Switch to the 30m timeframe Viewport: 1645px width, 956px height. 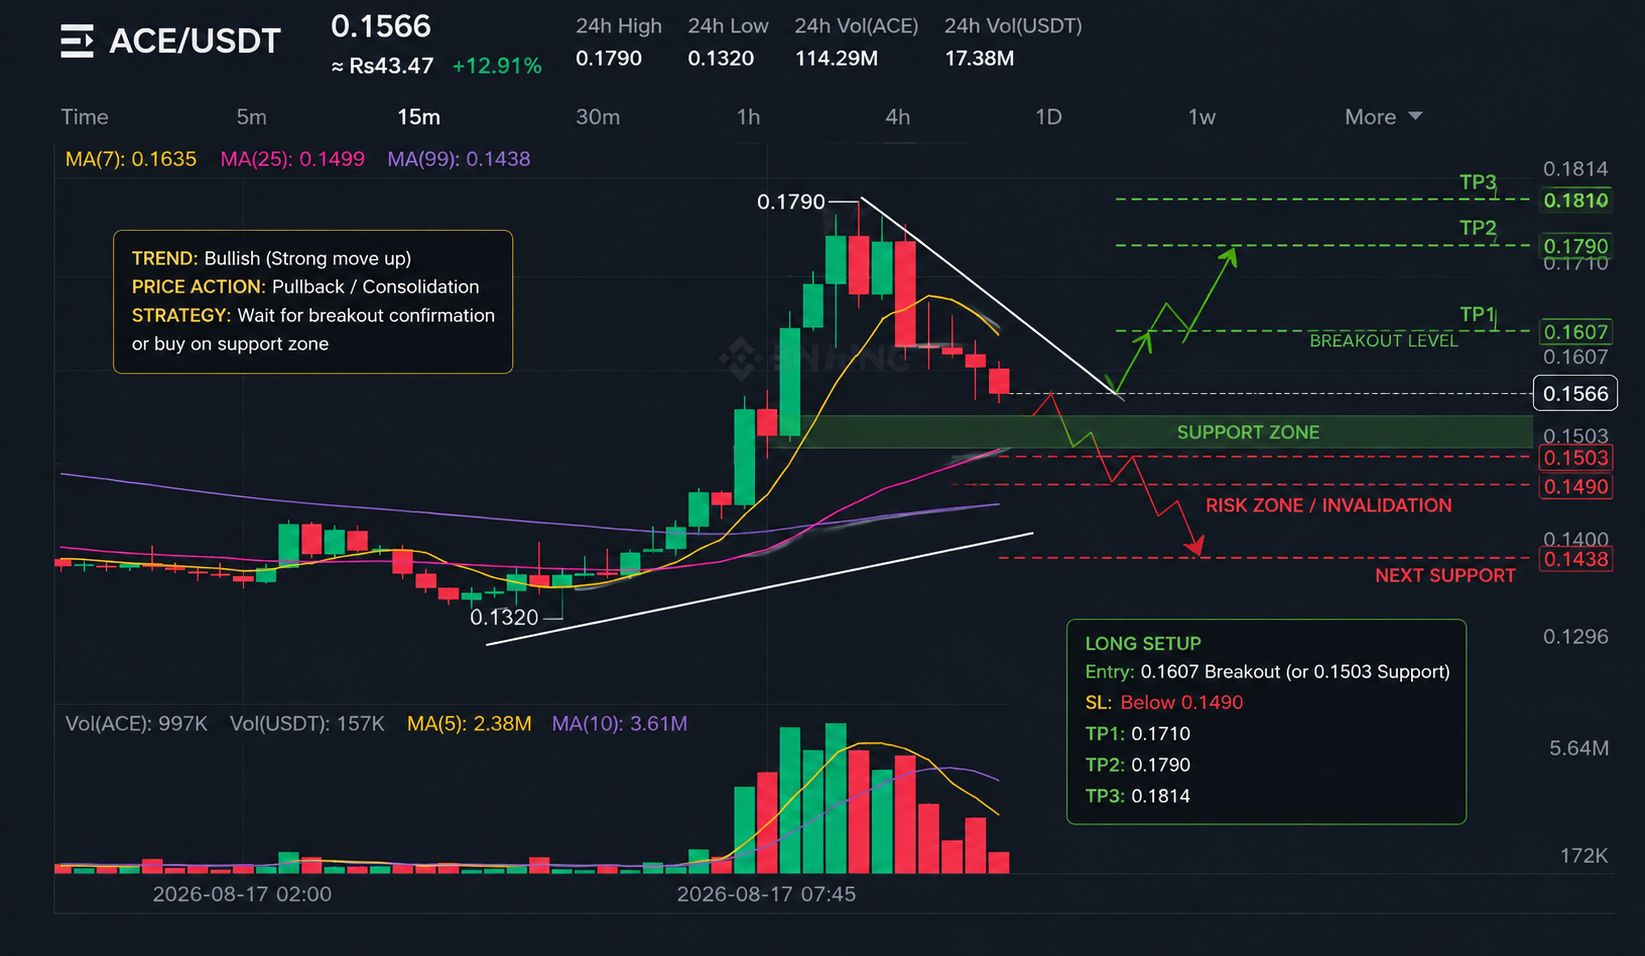pyautogui.click(x=598, y=117)
